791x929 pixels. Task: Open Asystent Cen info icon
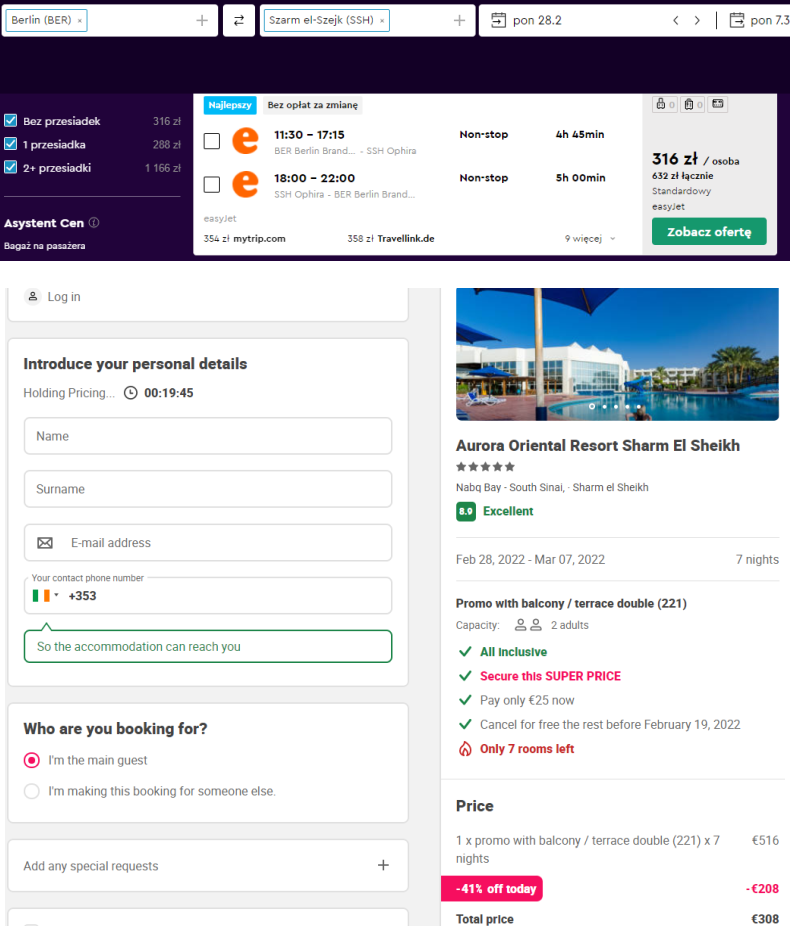(x=94, y=223)
